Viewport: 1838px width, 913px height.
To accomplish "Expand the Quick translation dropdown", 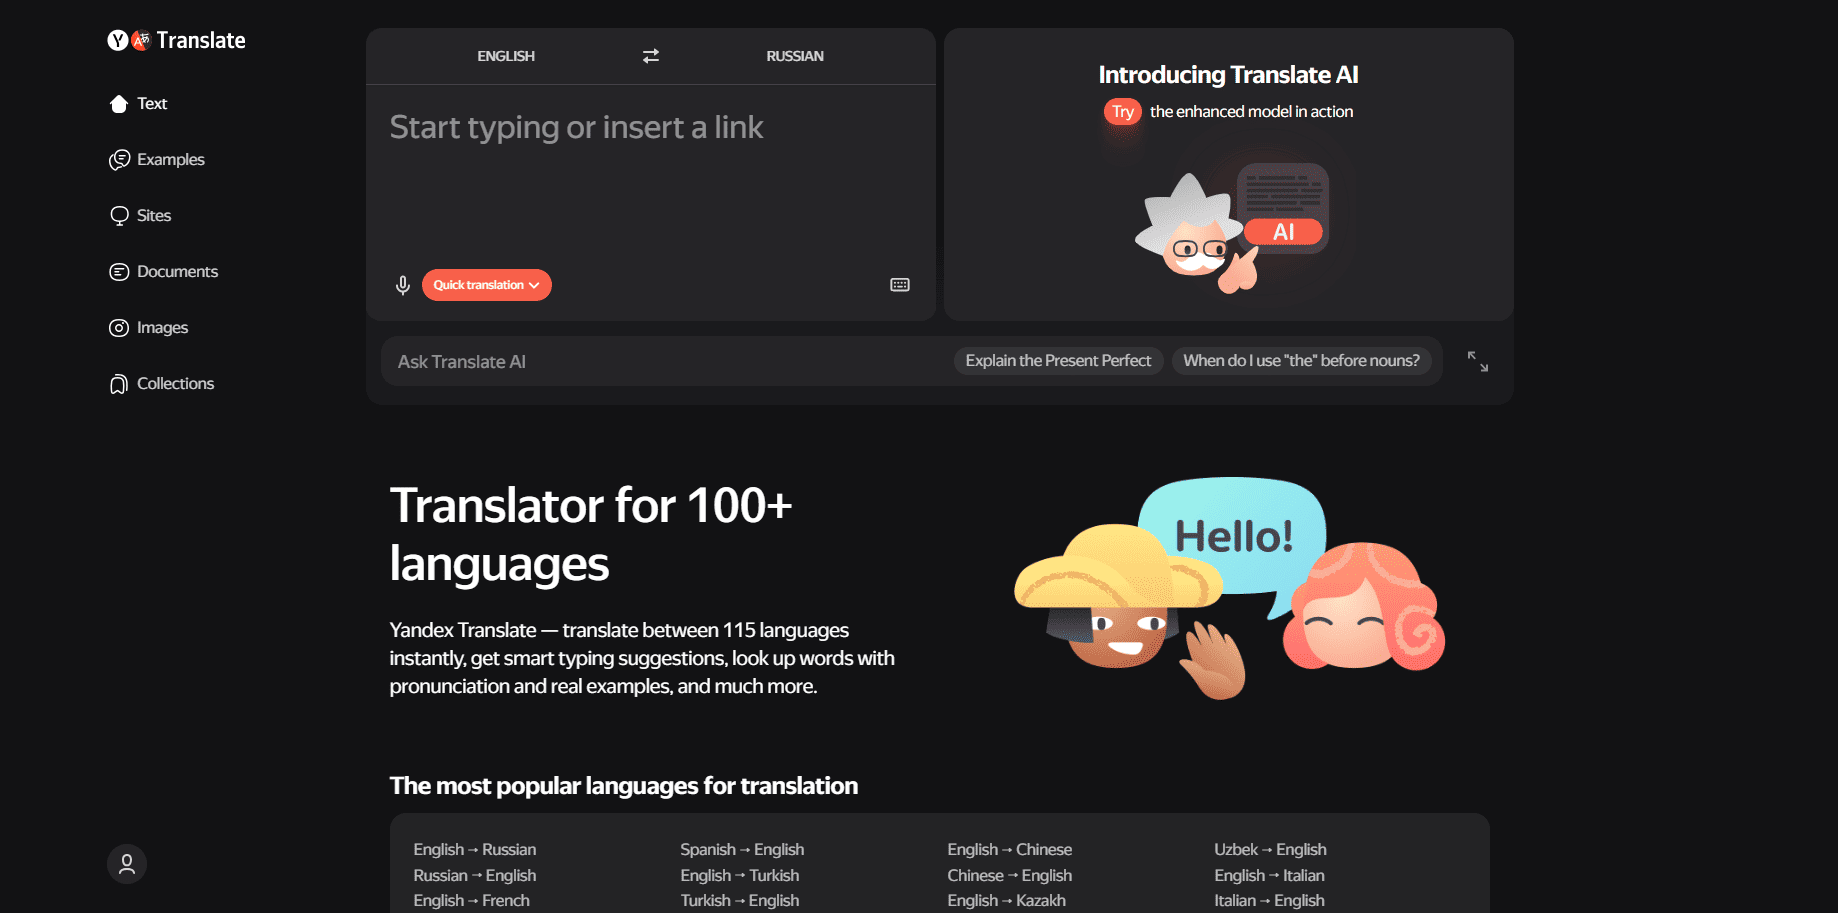I will coord(486,285).
